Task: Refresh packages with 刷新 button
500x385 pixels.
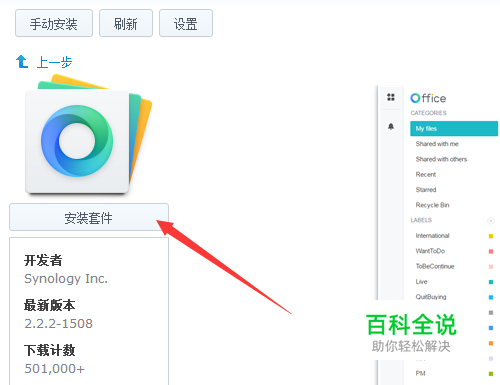Action: 126,23
